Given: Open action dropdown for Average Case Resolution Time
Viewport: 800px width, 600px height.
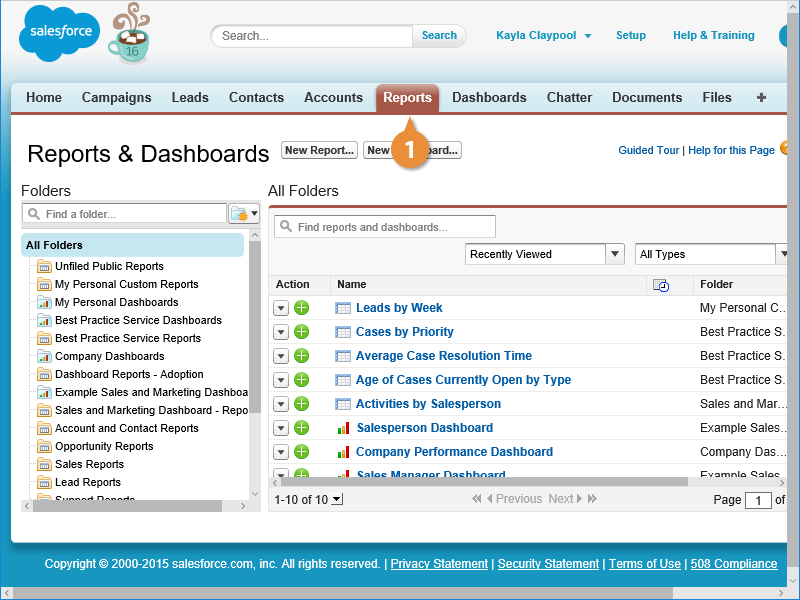Looking at the screenshot, I should click(x=281, y=356).
